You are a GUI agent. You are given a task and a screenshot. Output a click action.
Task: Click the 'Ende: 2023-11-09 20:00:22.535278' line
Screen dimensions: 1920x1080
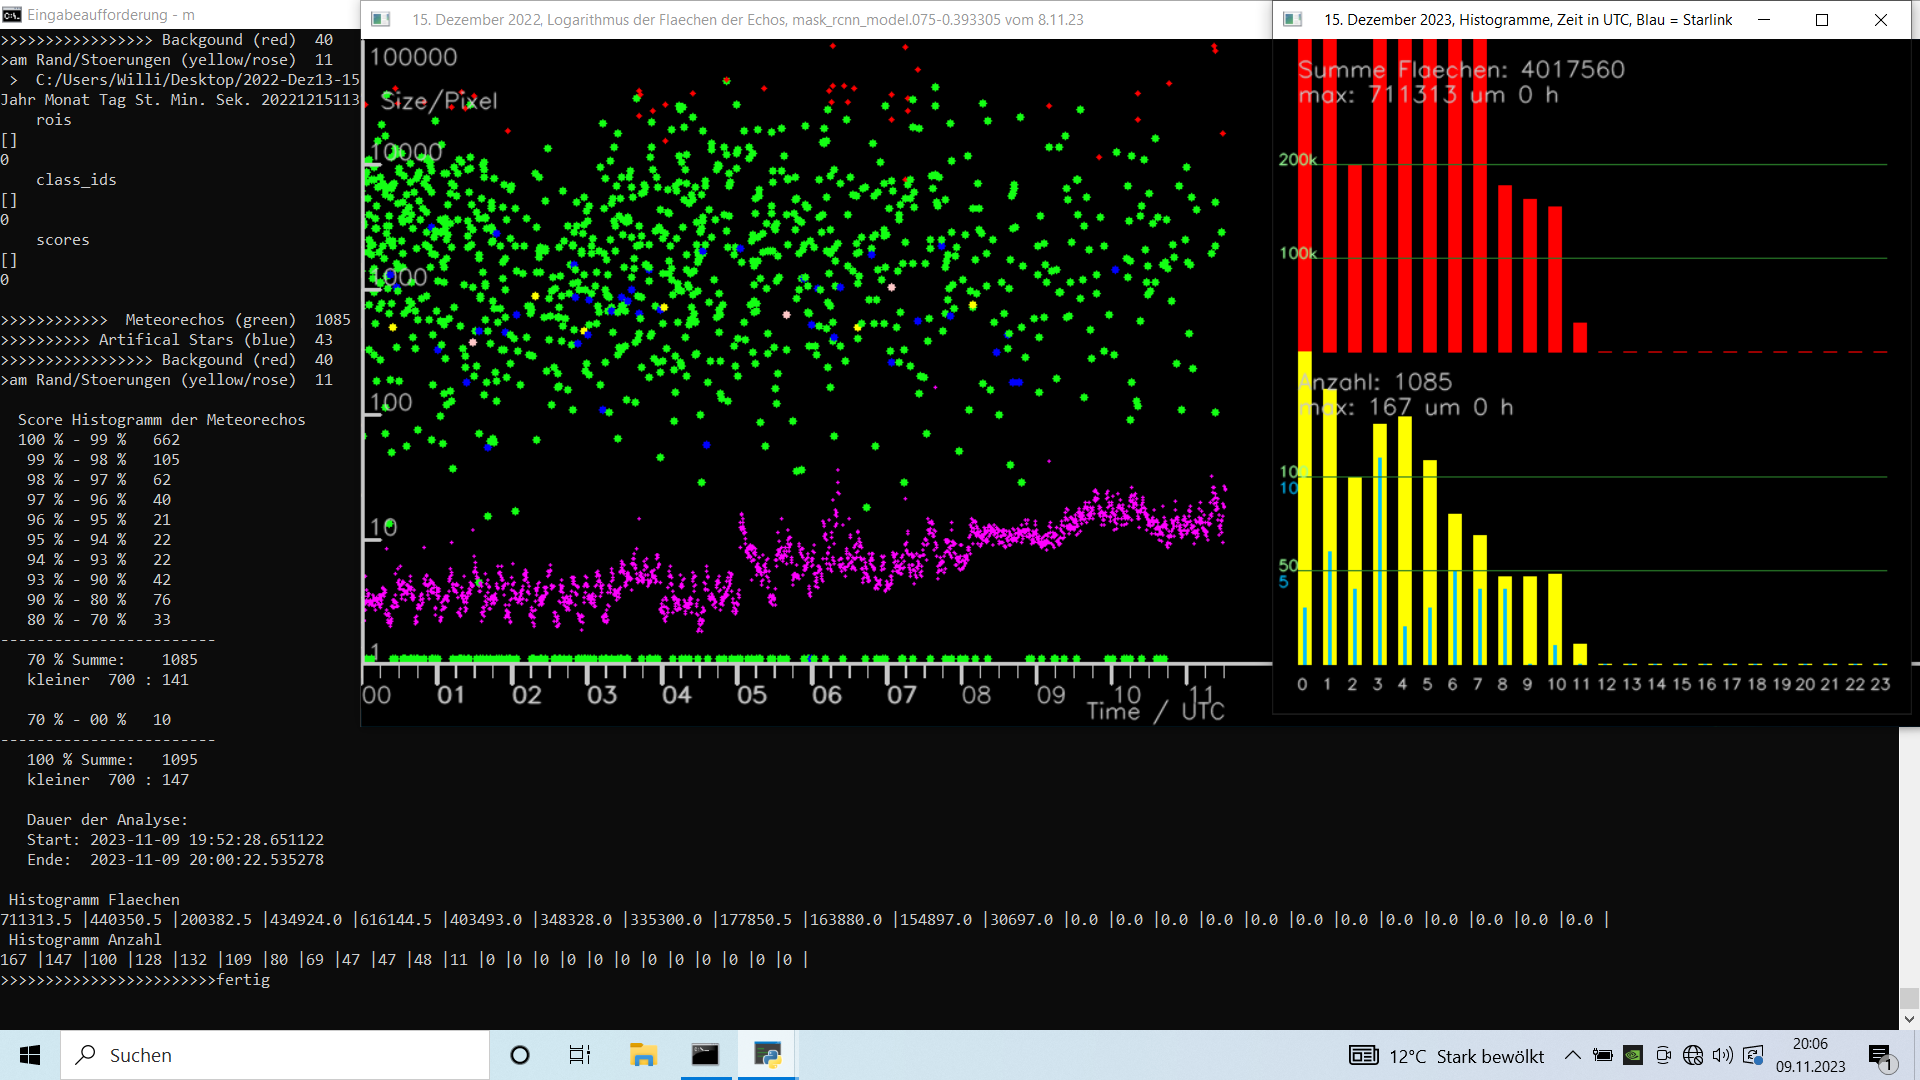tap(175, 860)
